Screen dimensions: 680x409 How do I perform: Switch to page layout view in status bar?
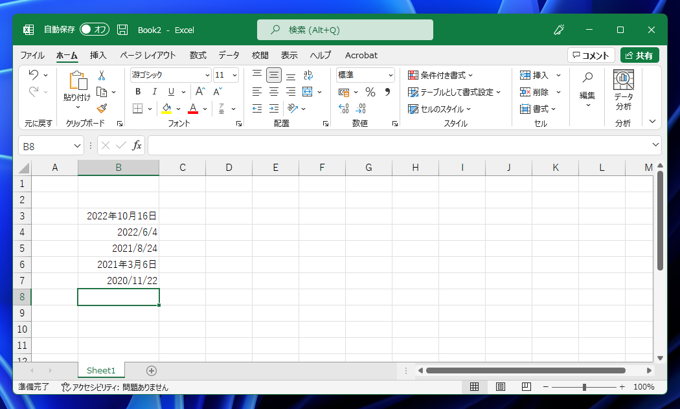pos(500,387)
